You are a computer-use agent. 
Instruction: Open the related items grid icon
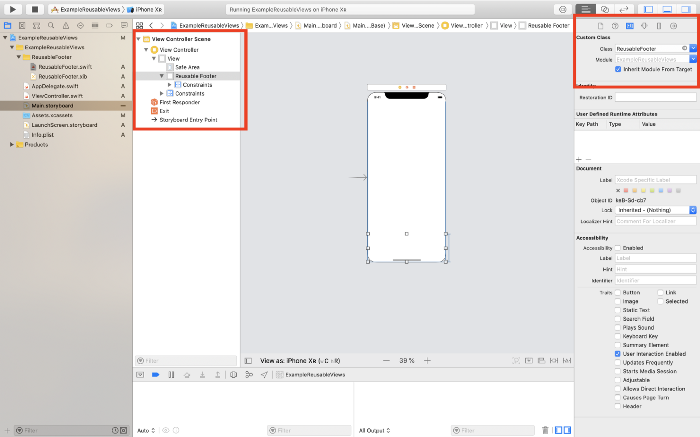tap(140, 25)
